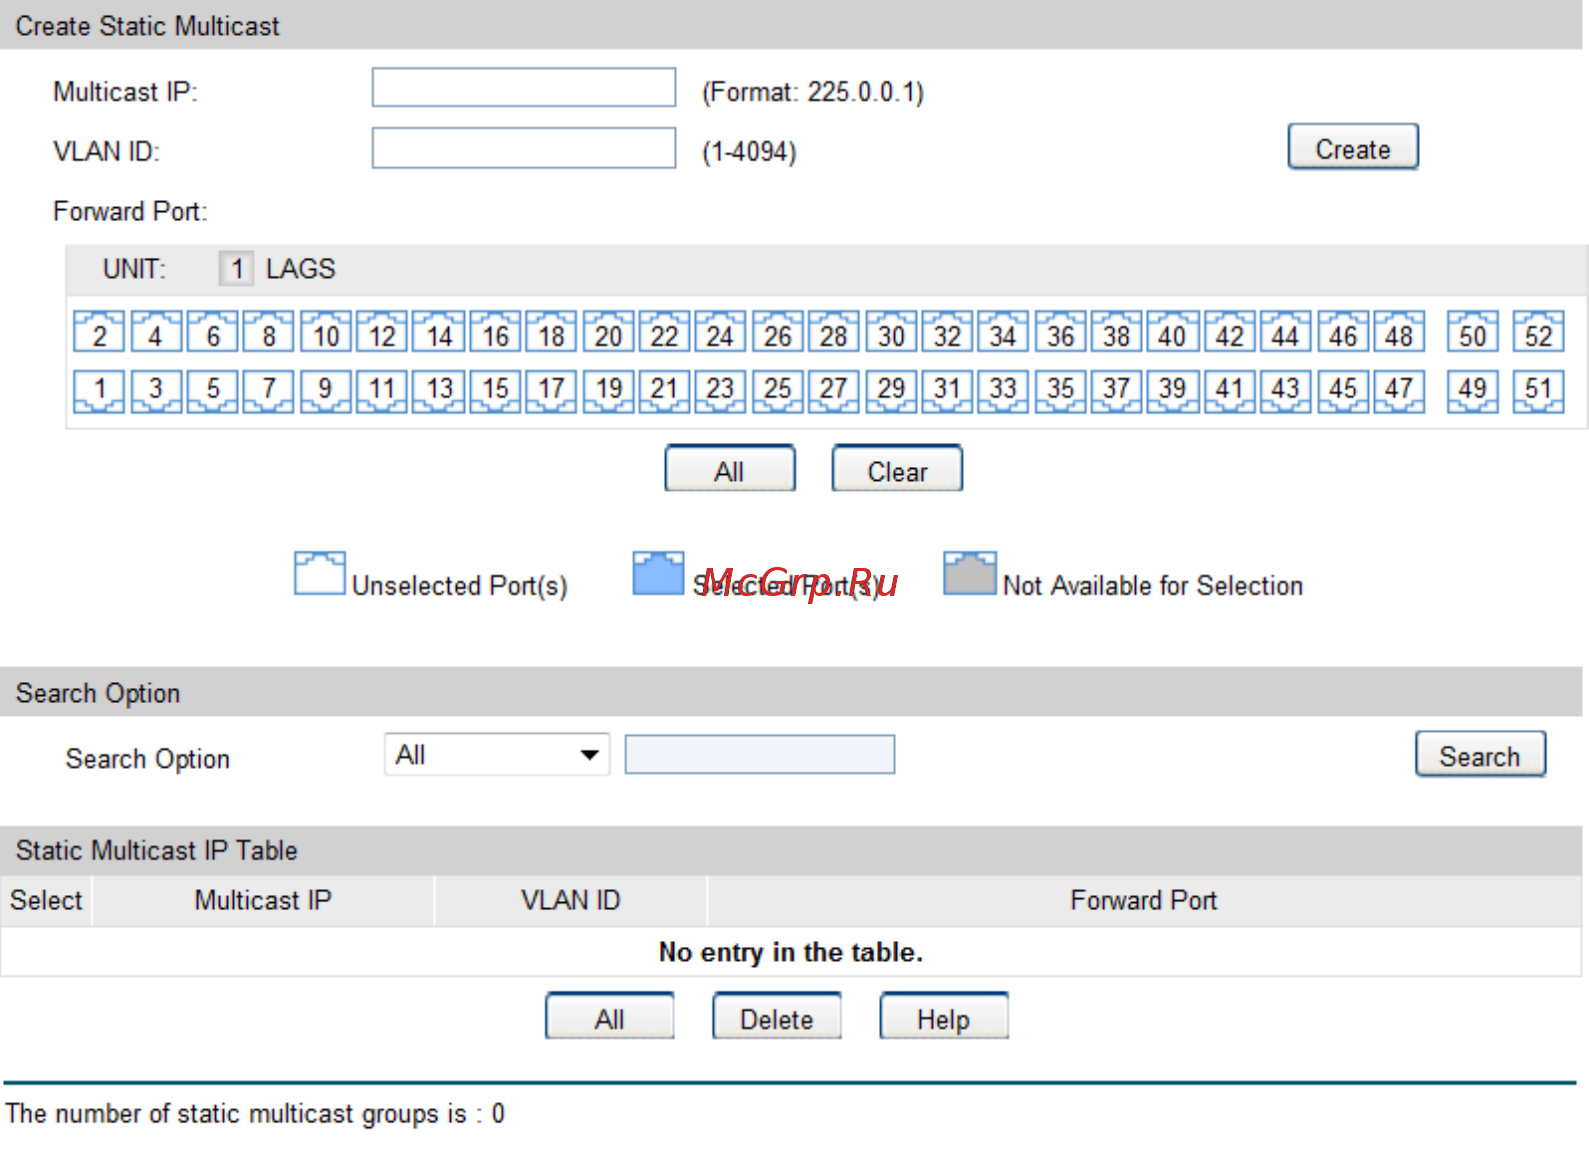
Task: Select forward port 25
Action: point(778,391)
